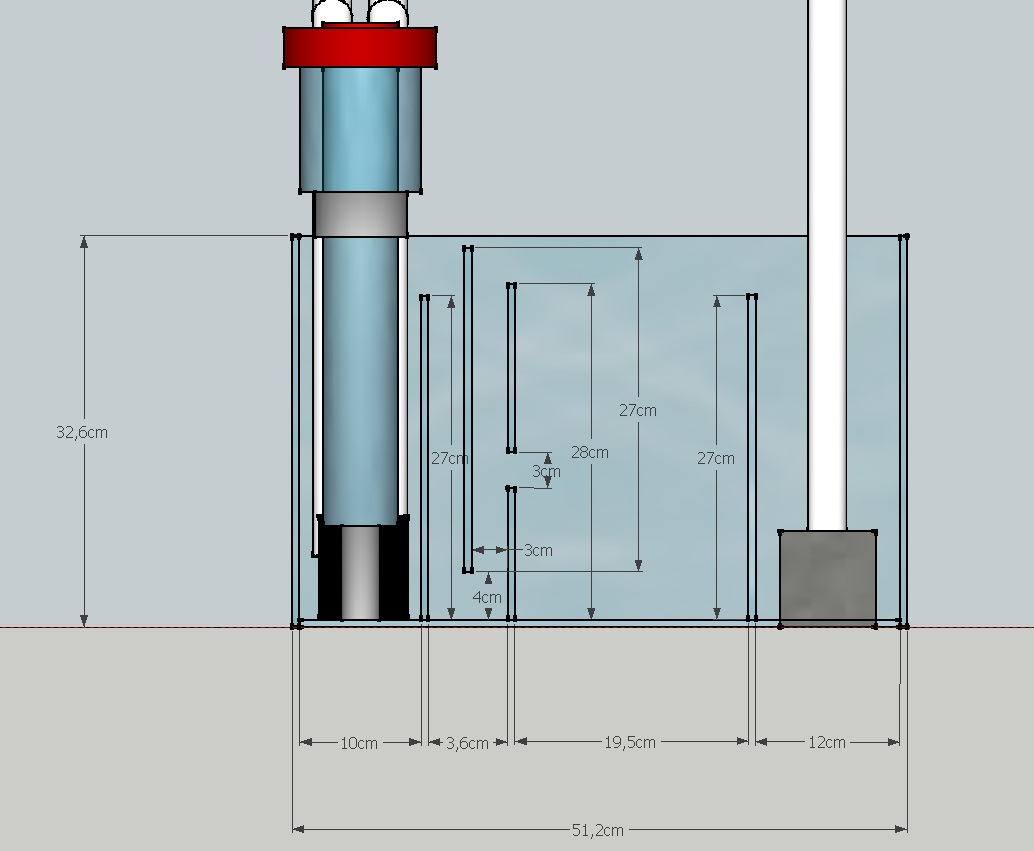Click the 12cm dimension label
The image size is (1034, 851).
(x=827, y=742)
